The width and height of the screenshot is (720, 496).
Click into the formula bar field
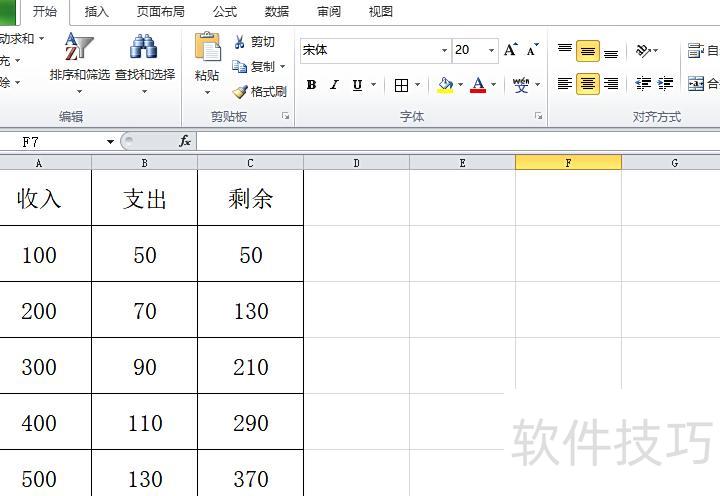pyautogui.click(x=458, y=141)
